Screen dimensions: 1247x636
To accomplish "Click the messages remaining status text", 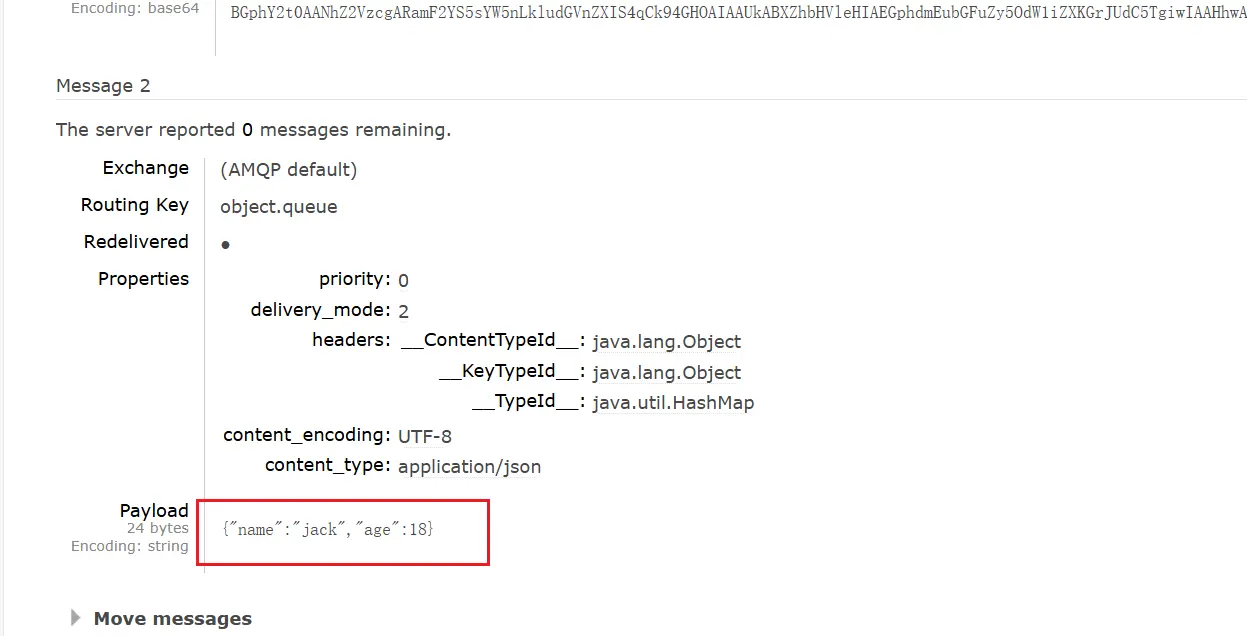I will pyautogui.click(x=253, y=130).
